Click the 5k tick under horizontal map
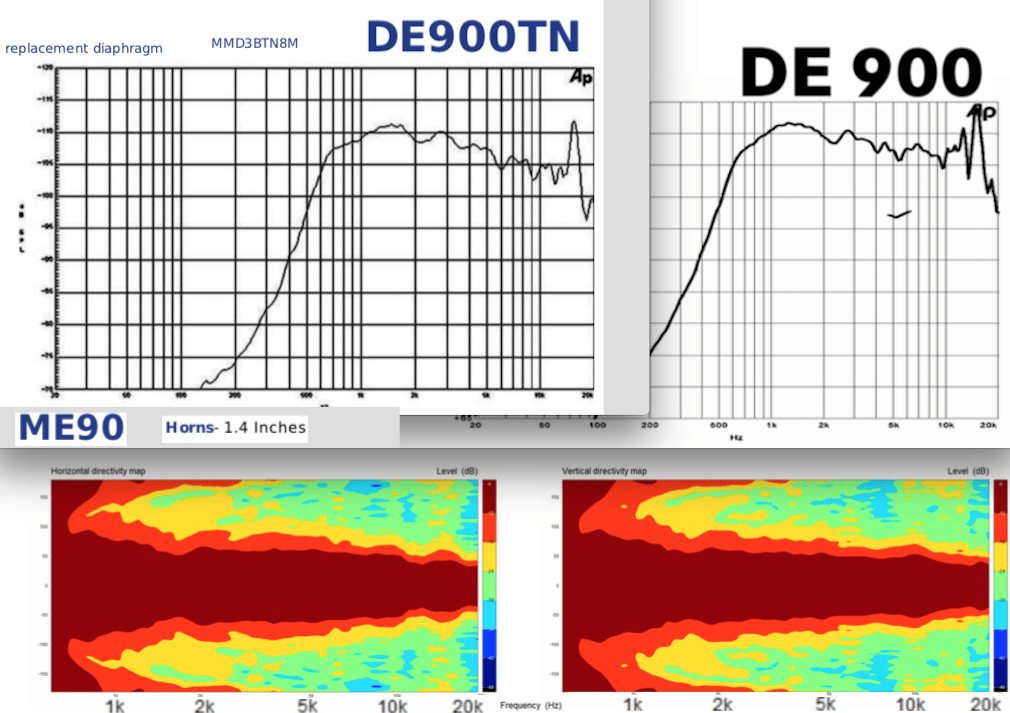The width and height of the screenshot is (1010, 713). (308, 705)
